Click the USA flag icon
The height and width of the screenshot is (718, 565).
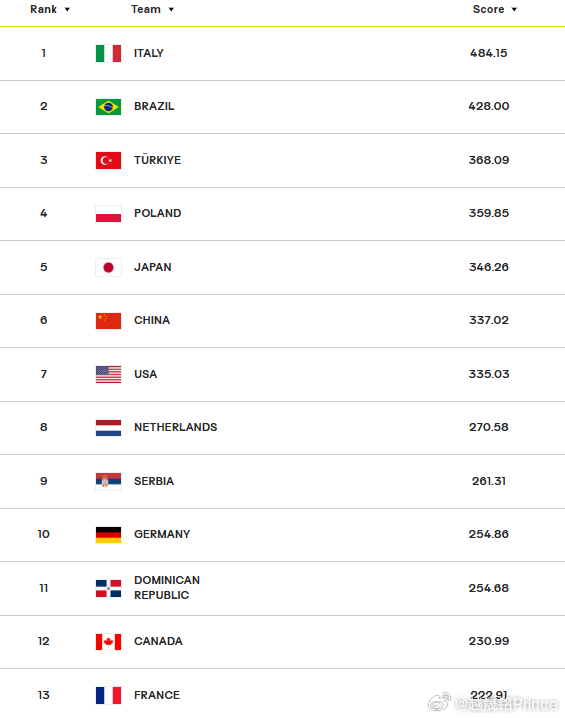coord(109,375)
